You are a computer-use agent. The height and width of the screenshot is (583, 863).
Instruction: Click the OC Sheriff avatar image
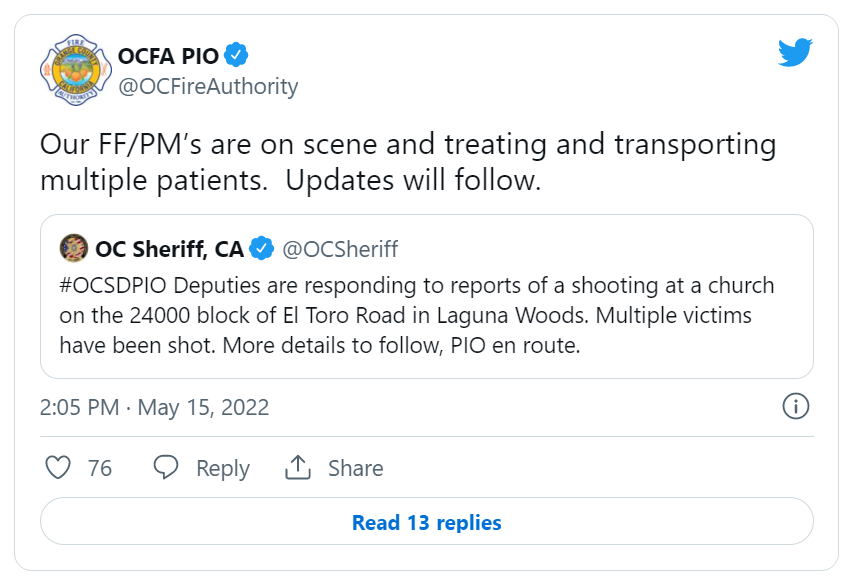click(74, 248)
